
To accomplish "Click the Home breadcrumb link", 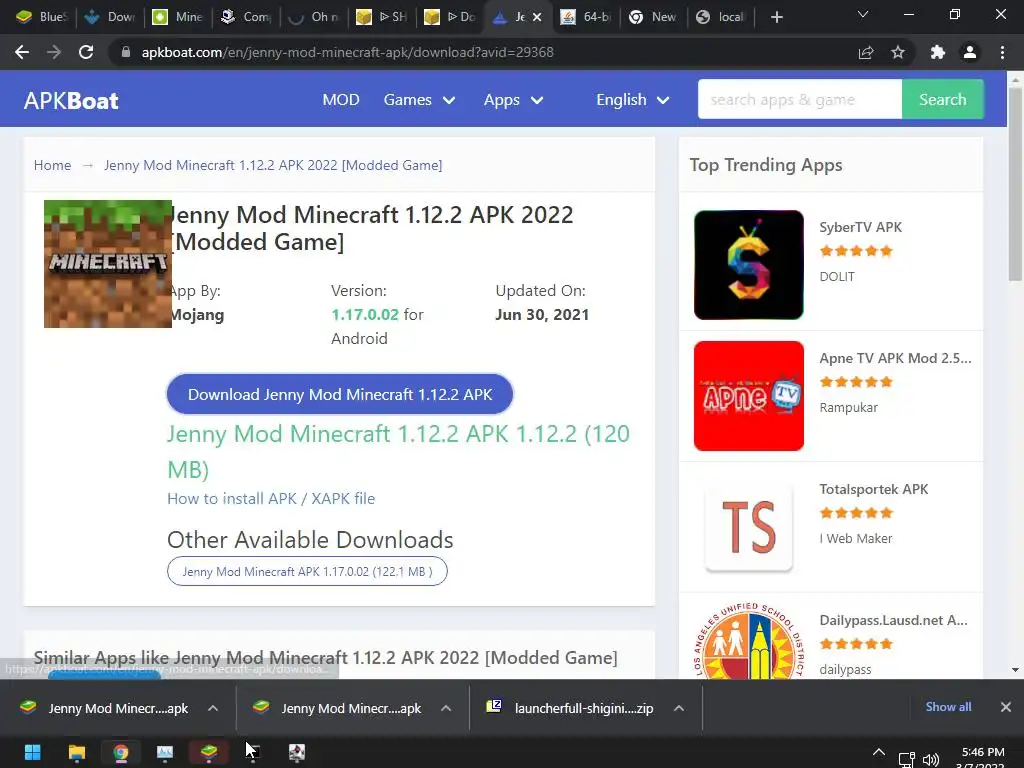I will tap(52, 165).
